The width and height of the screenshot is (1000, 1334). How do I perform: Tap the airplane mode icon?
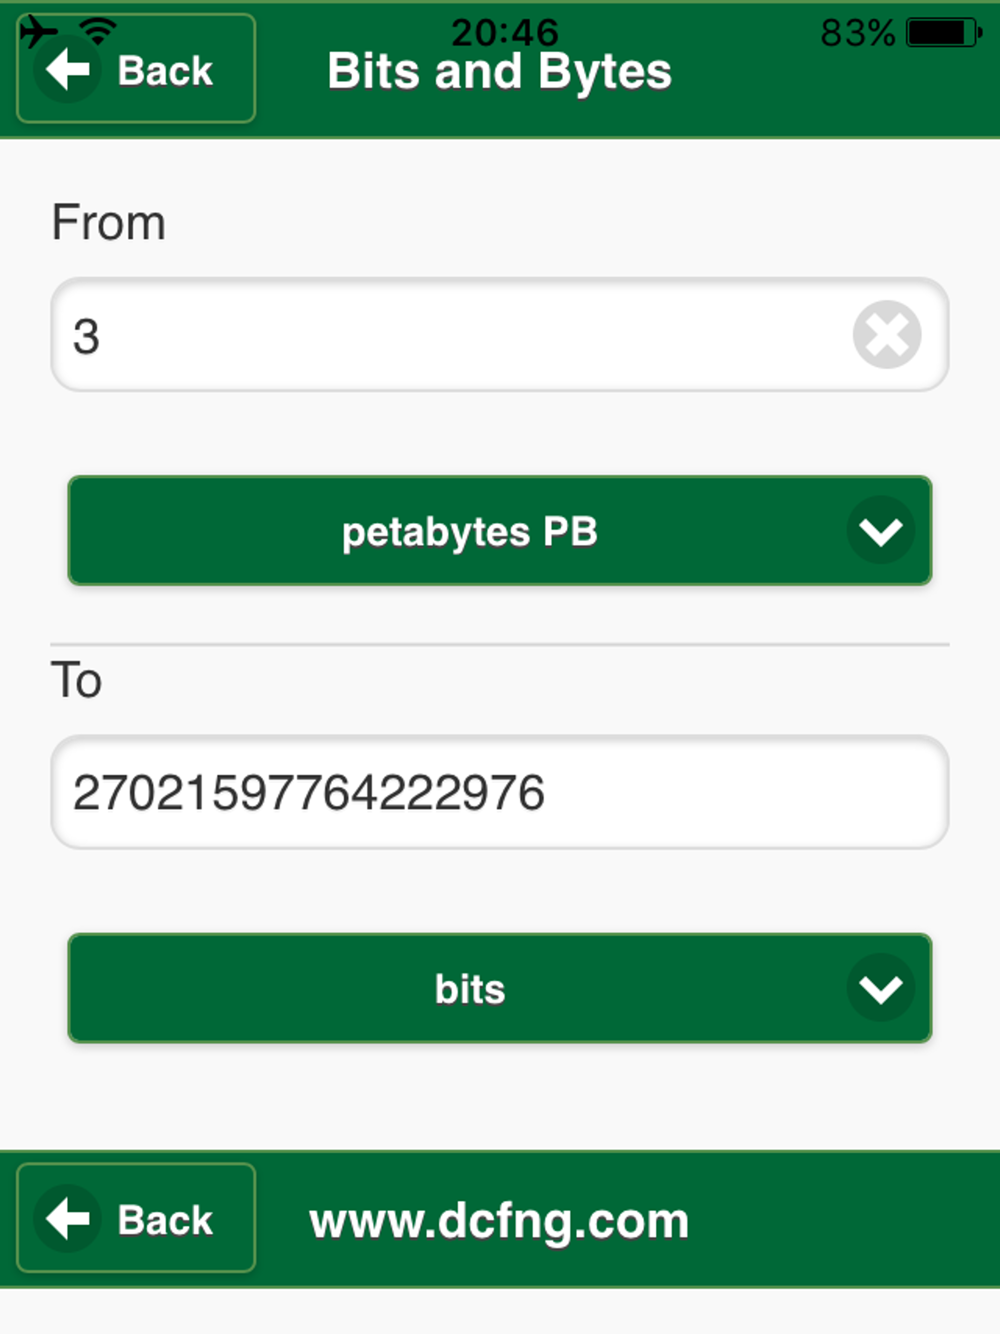click(x=38, y=31)
